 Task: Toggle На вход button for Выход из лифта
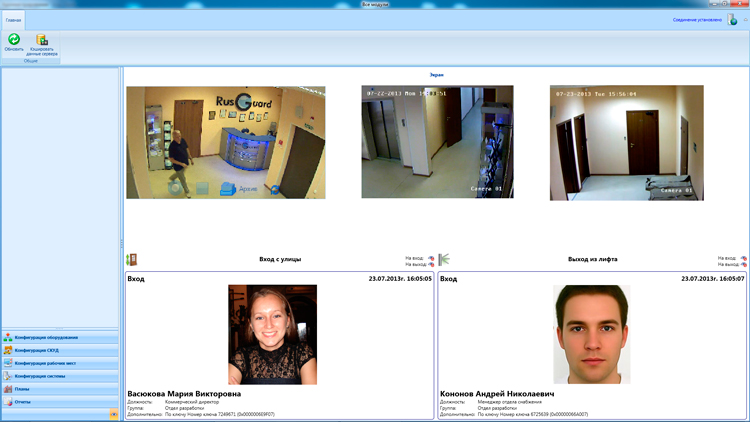point(743,258)
